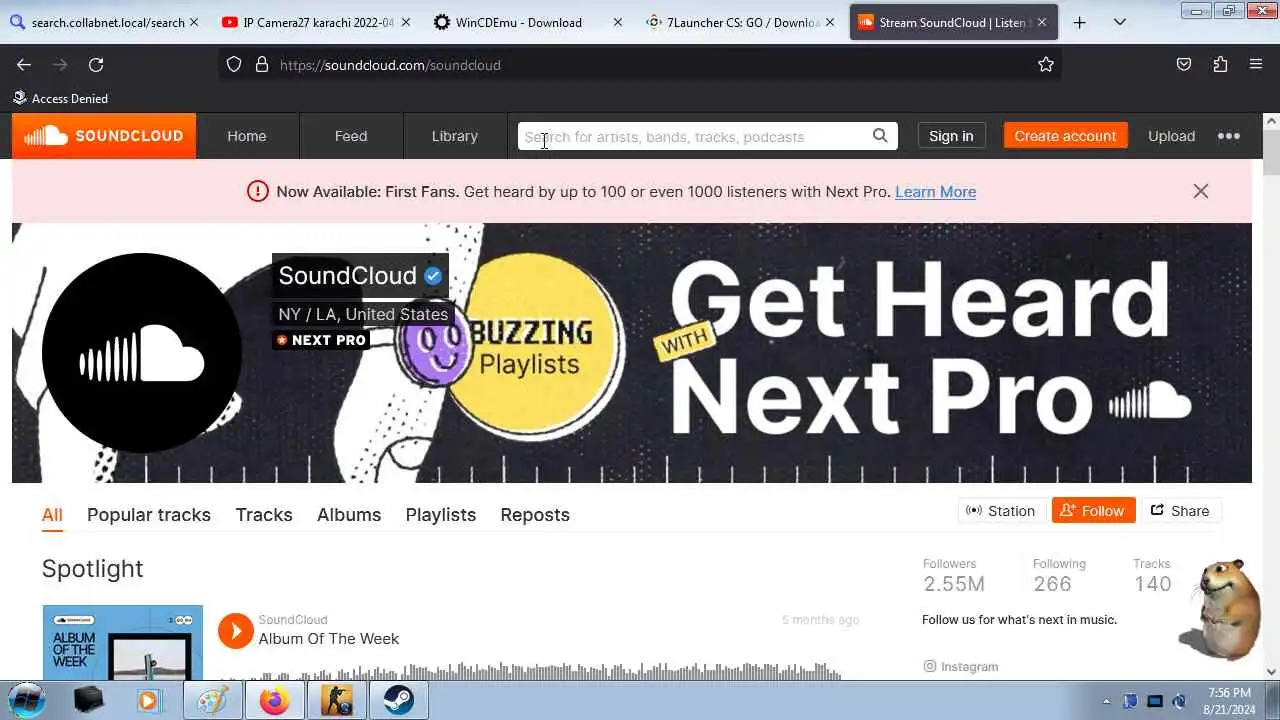Click the Windows Start button
The image size is (1280, 720).
[x=27, y=700]
